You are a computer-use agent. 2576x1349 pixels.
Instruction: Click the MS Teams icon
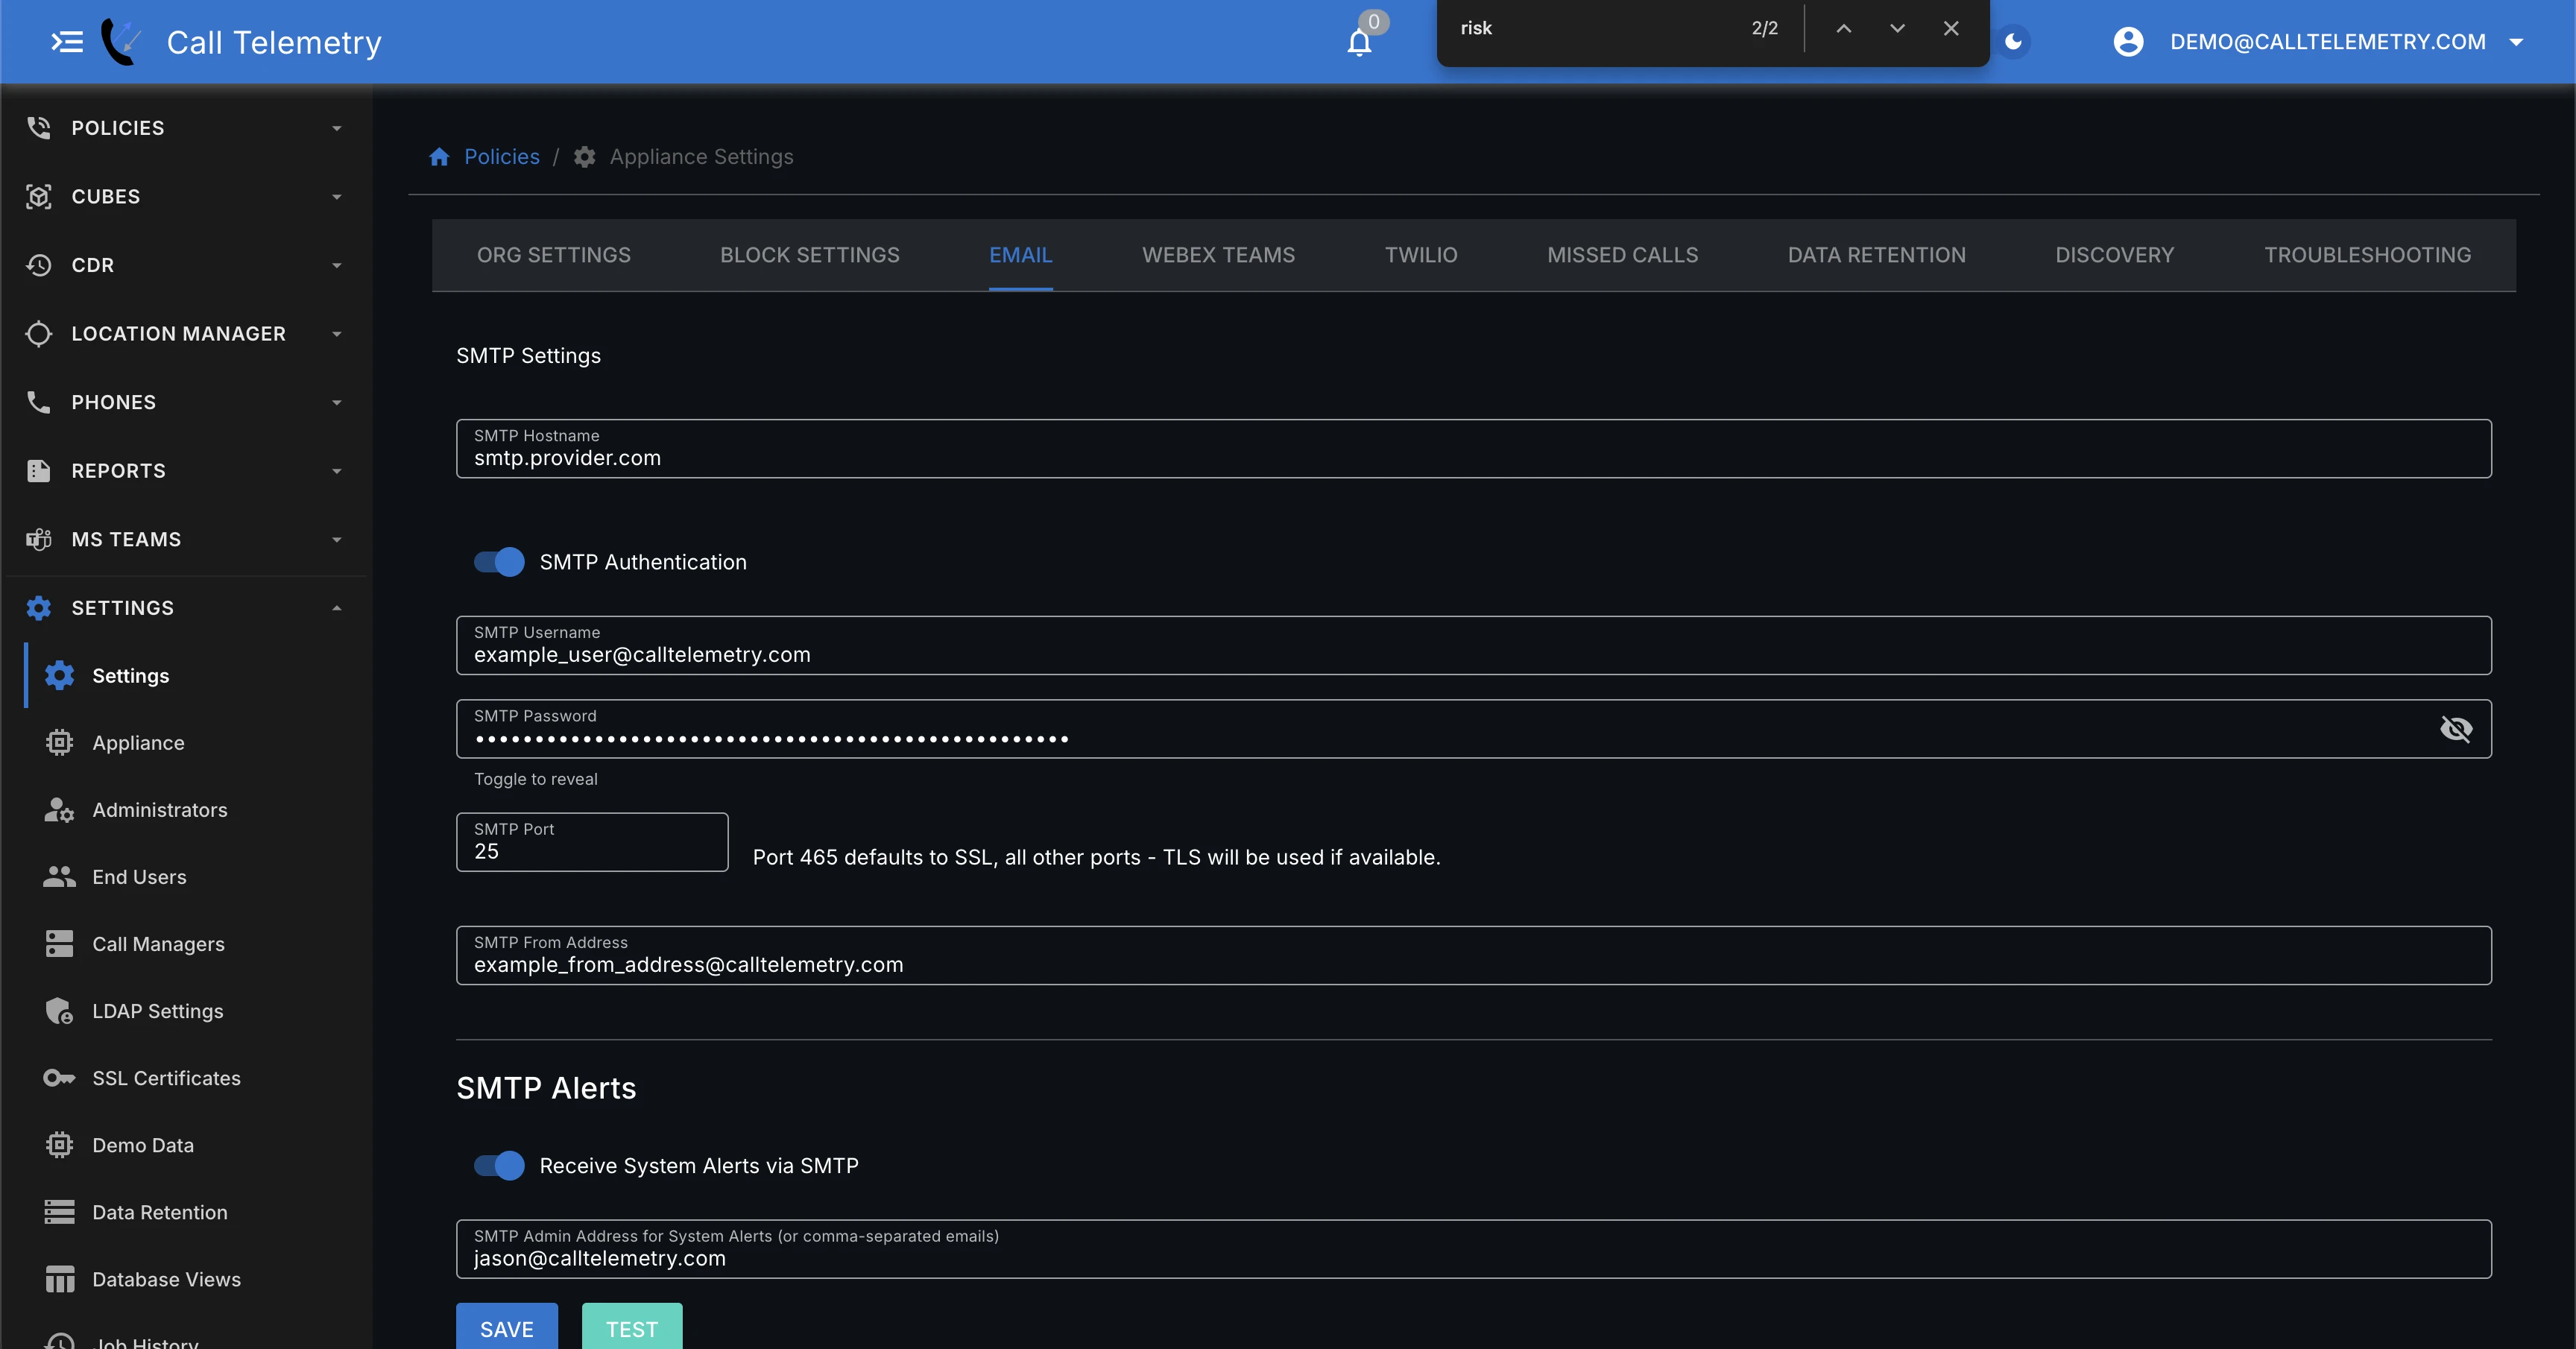[39, 539]
